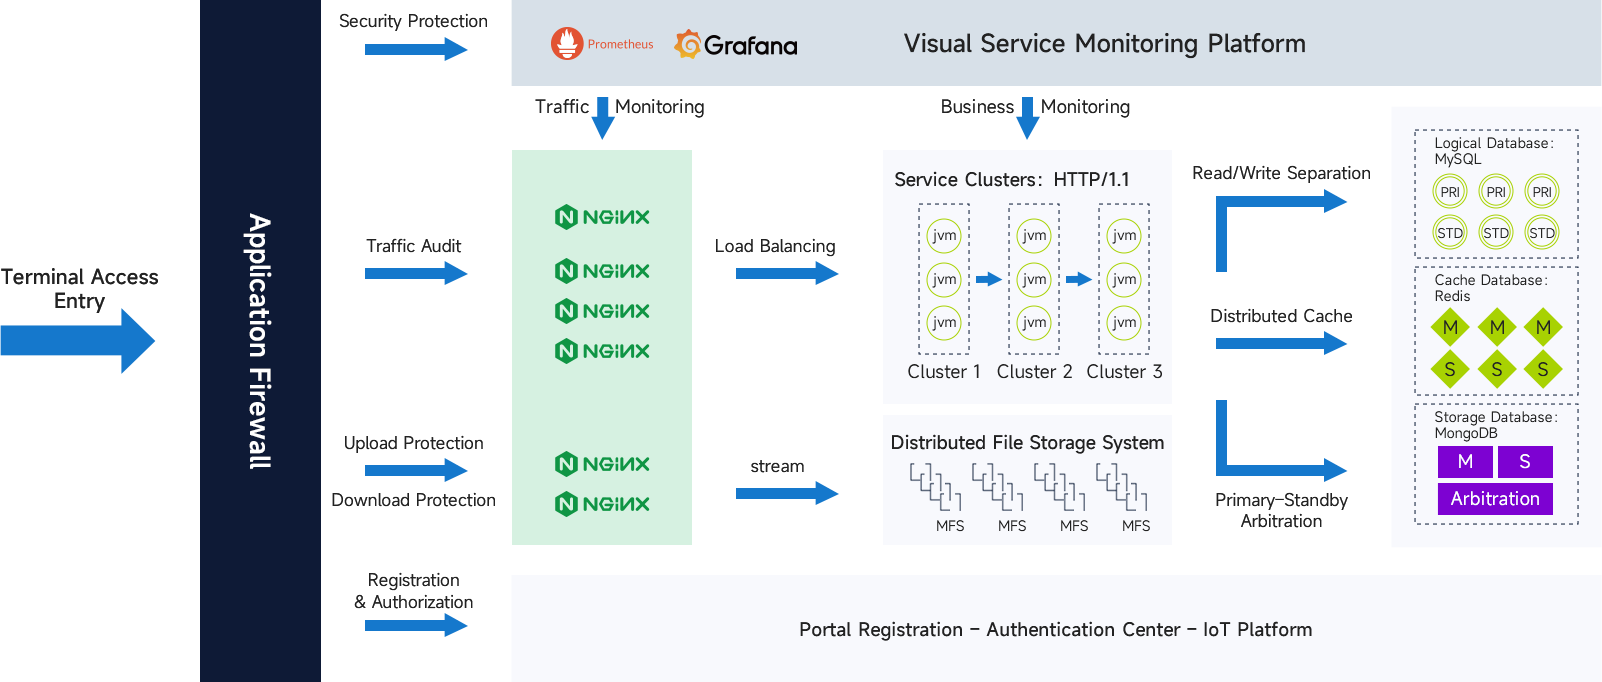Click the leftmost MFS file-tree icon
This screenshot has height=682, width=1602.
point(936,487)
